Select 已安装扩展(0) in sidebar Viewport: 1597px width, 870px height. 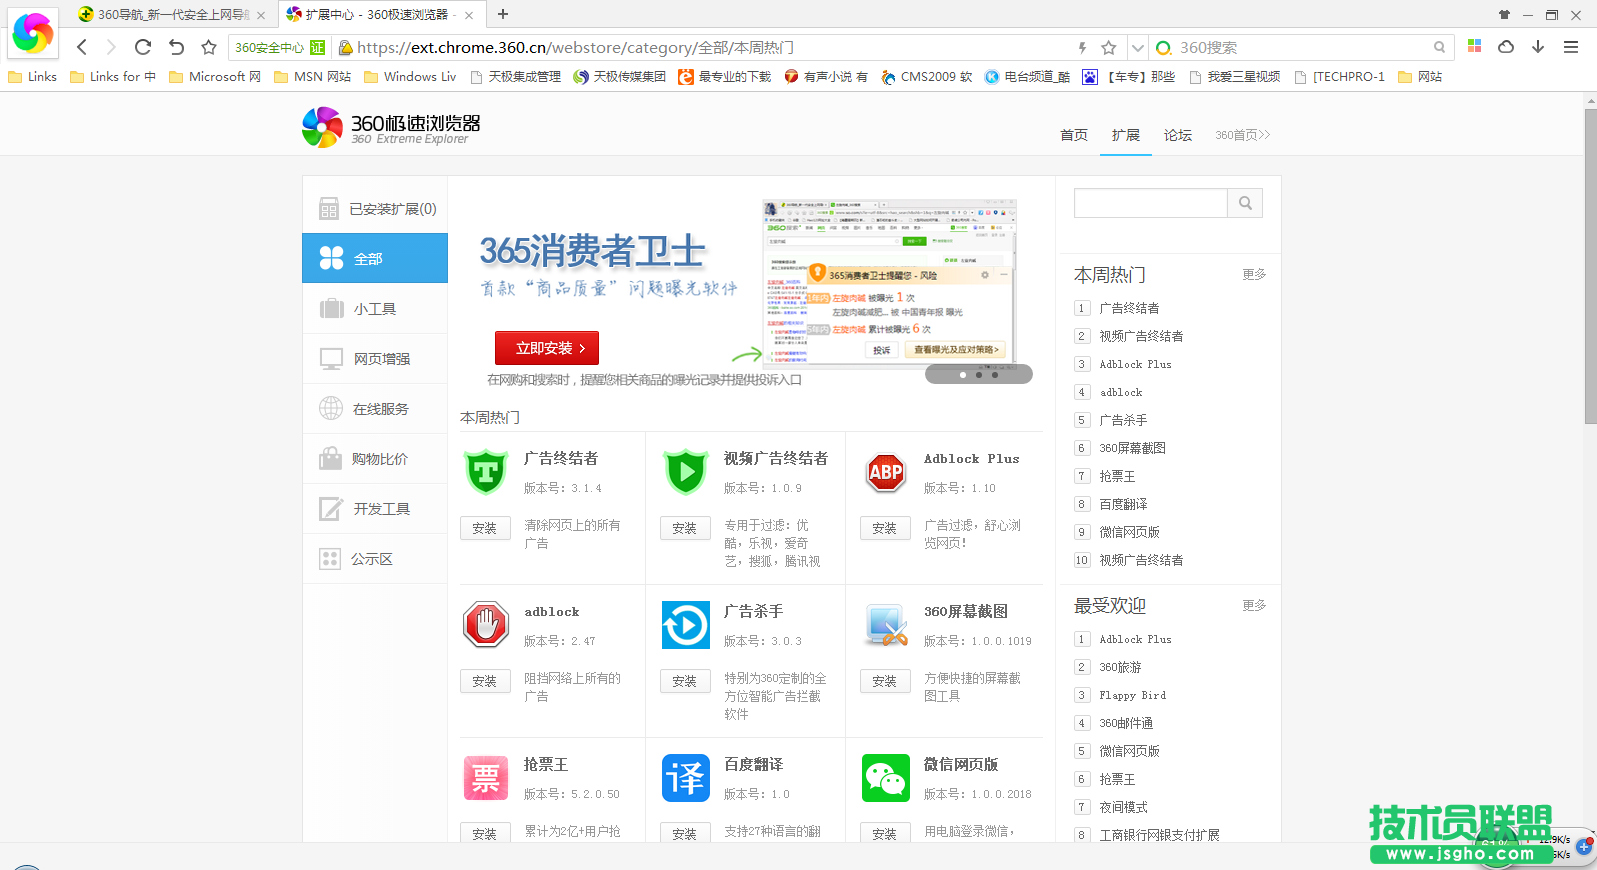click(375, 208)
